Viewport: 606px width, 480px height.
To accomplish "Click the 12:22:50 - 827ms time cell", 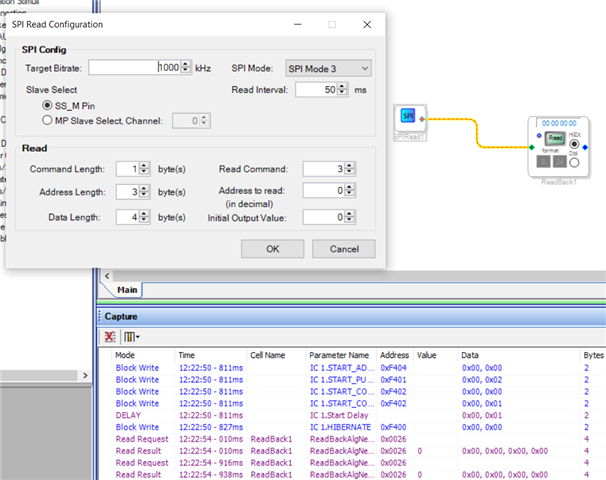I will click(211, 427).
